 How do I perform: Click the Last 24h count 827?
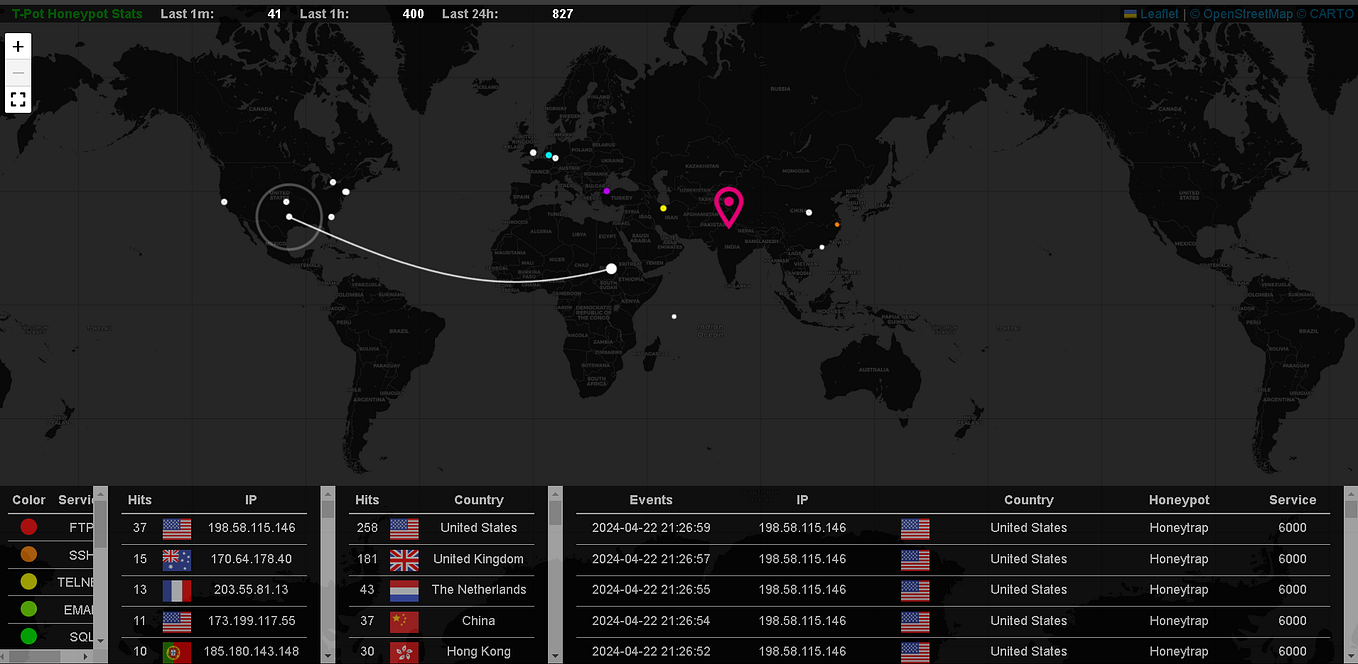click(x=563, y=14)
